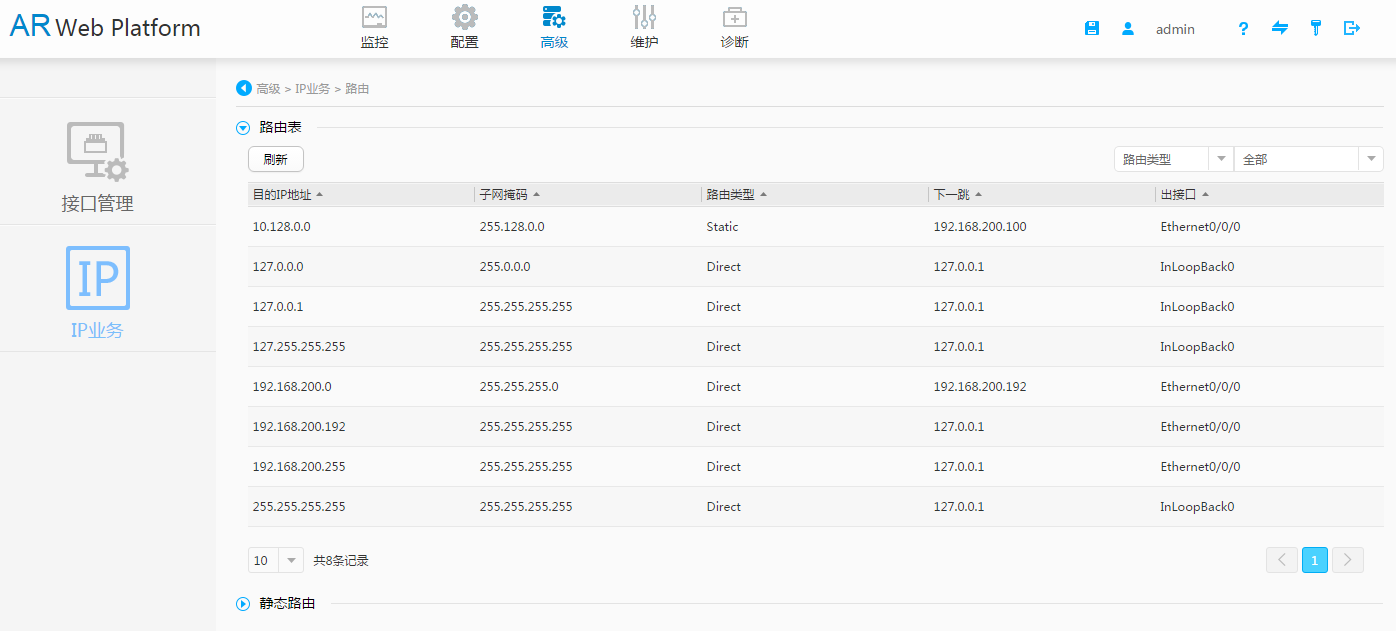Go to page 1 in pagination
The image size is (1396, 631).
[x=1315, y=560]
